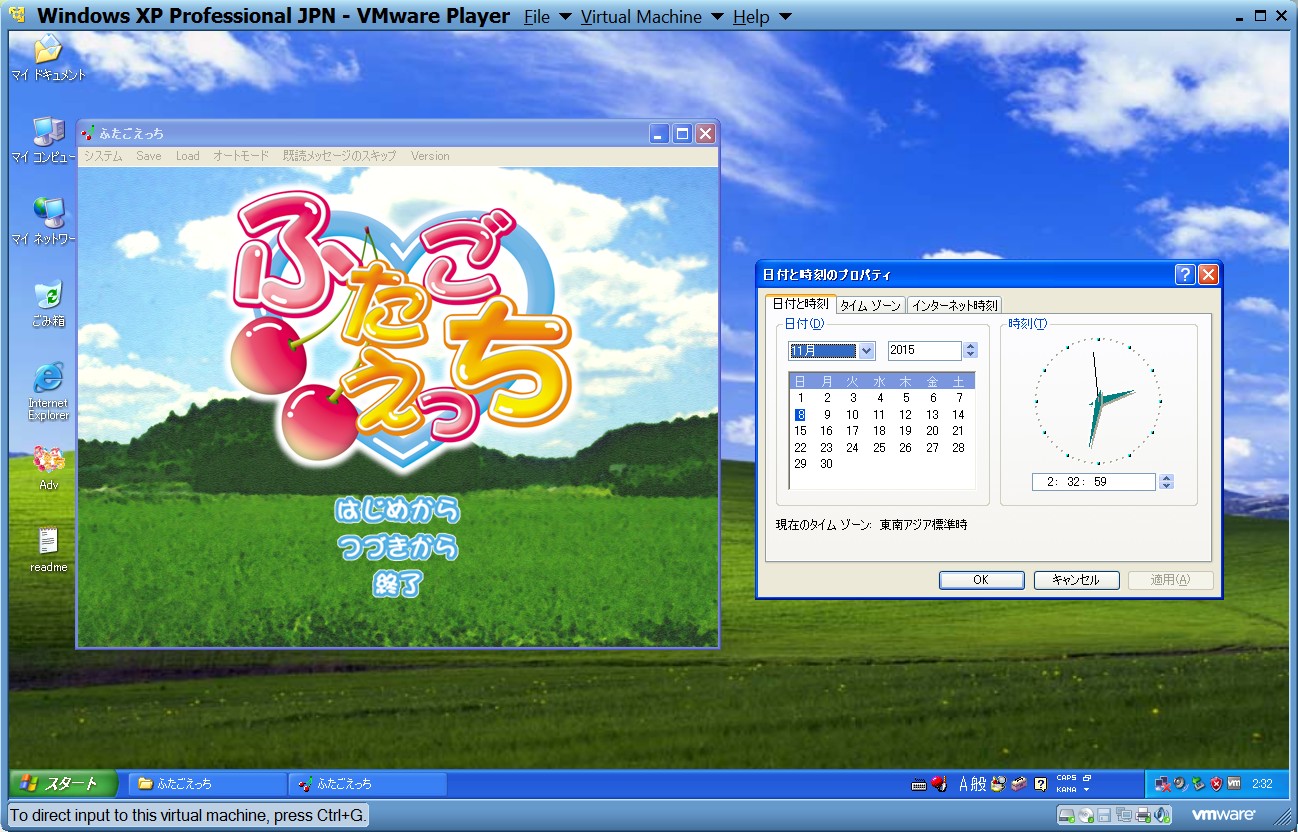Open the readme text file icon
1298x832 pixels.
tap(48, 550)
